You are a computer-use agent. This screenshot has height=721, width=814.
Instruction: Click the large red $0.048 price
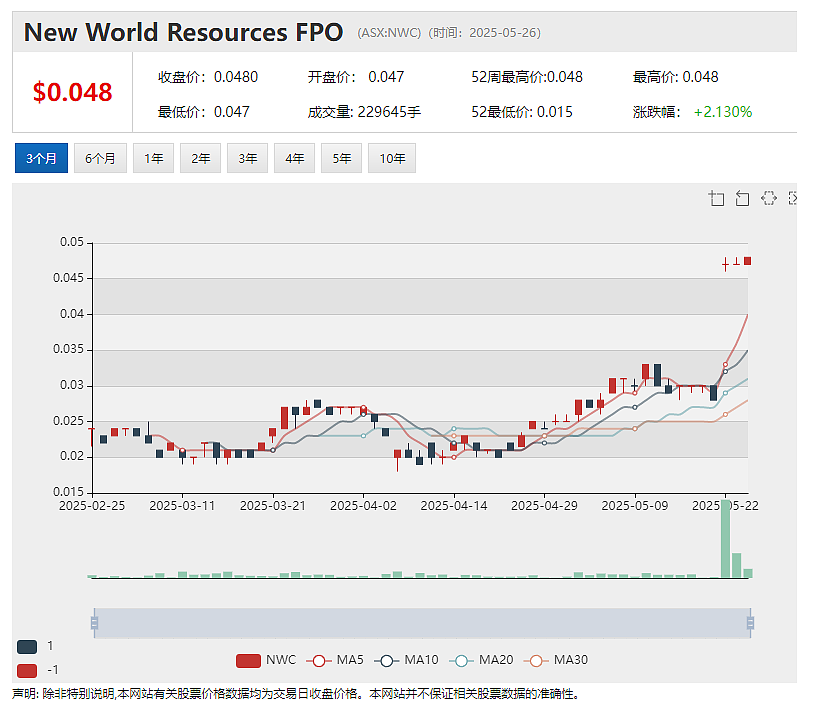tap(72, 92)
